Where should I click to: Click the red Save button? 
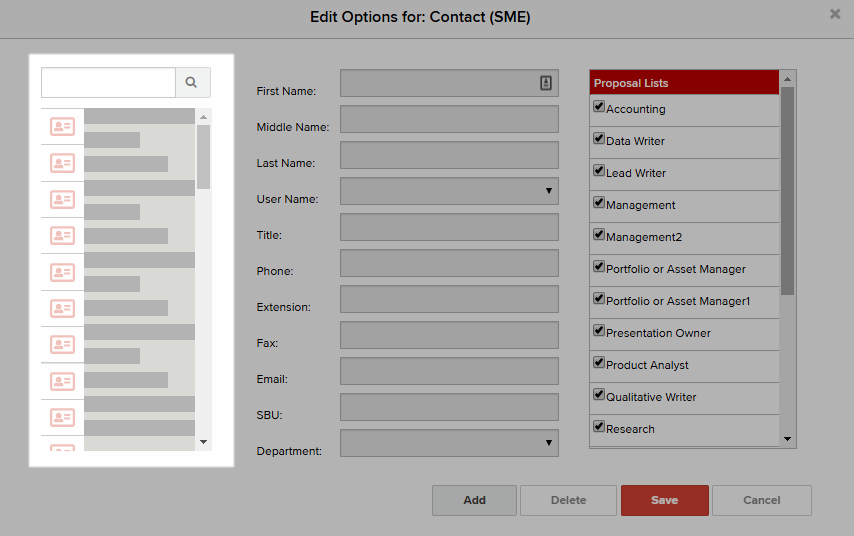(x=665, y=500)
